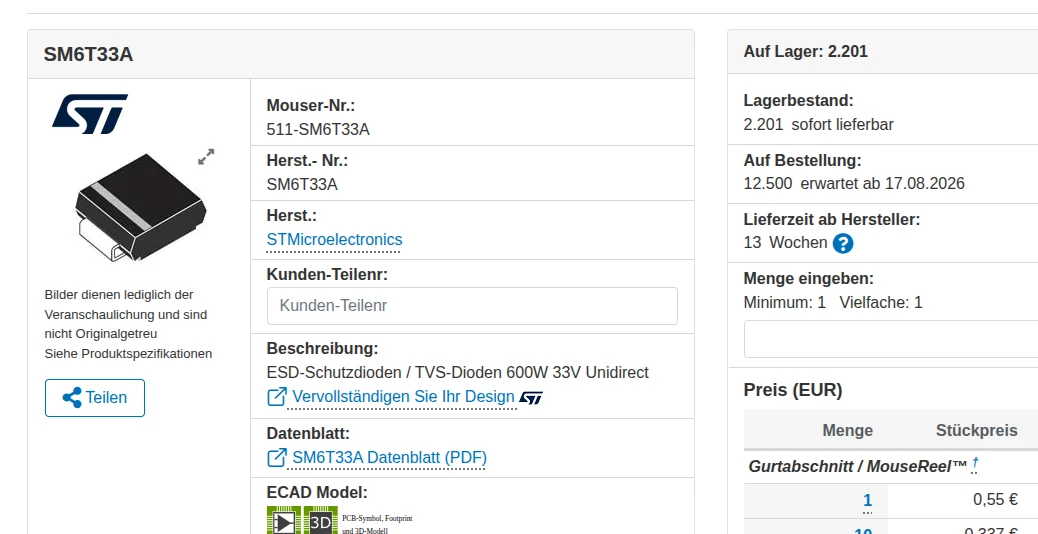Enlarge the product image with the arrows icon
Viewport: 1038px width, 534px height.
point(206,157)
